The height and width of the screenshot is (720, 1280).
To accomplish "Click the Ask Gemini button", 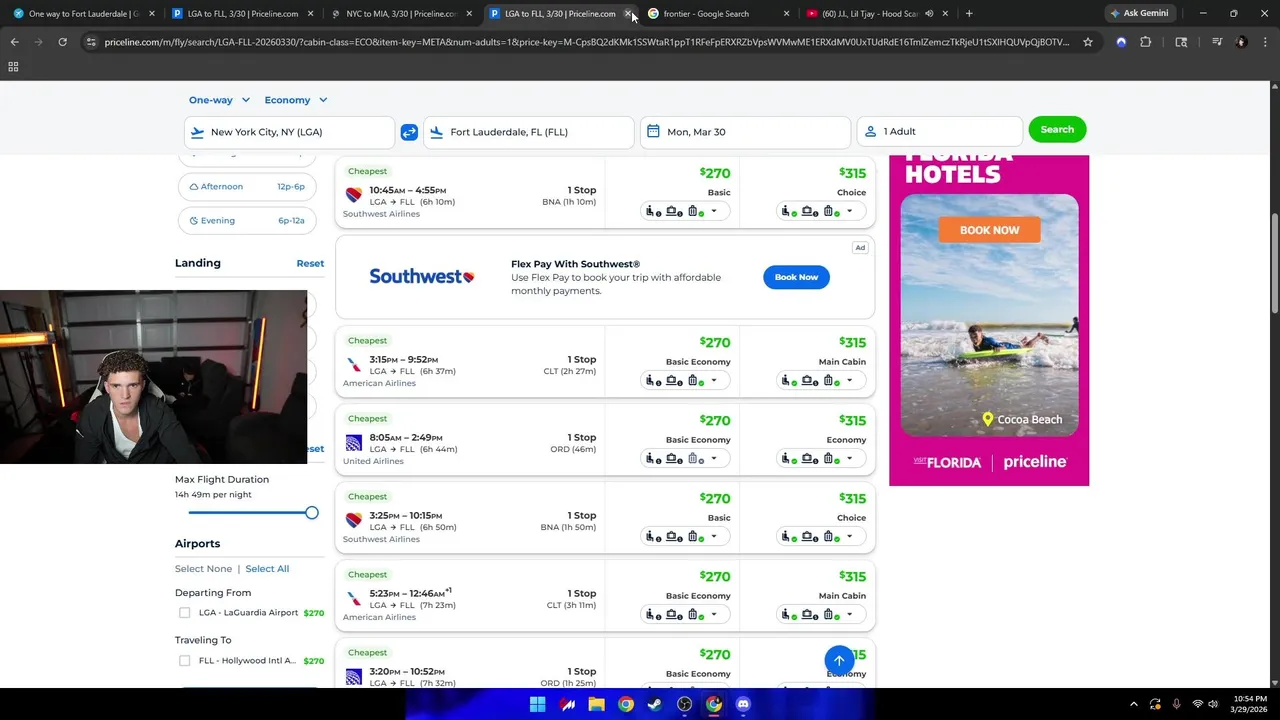I will [1139, 13].
